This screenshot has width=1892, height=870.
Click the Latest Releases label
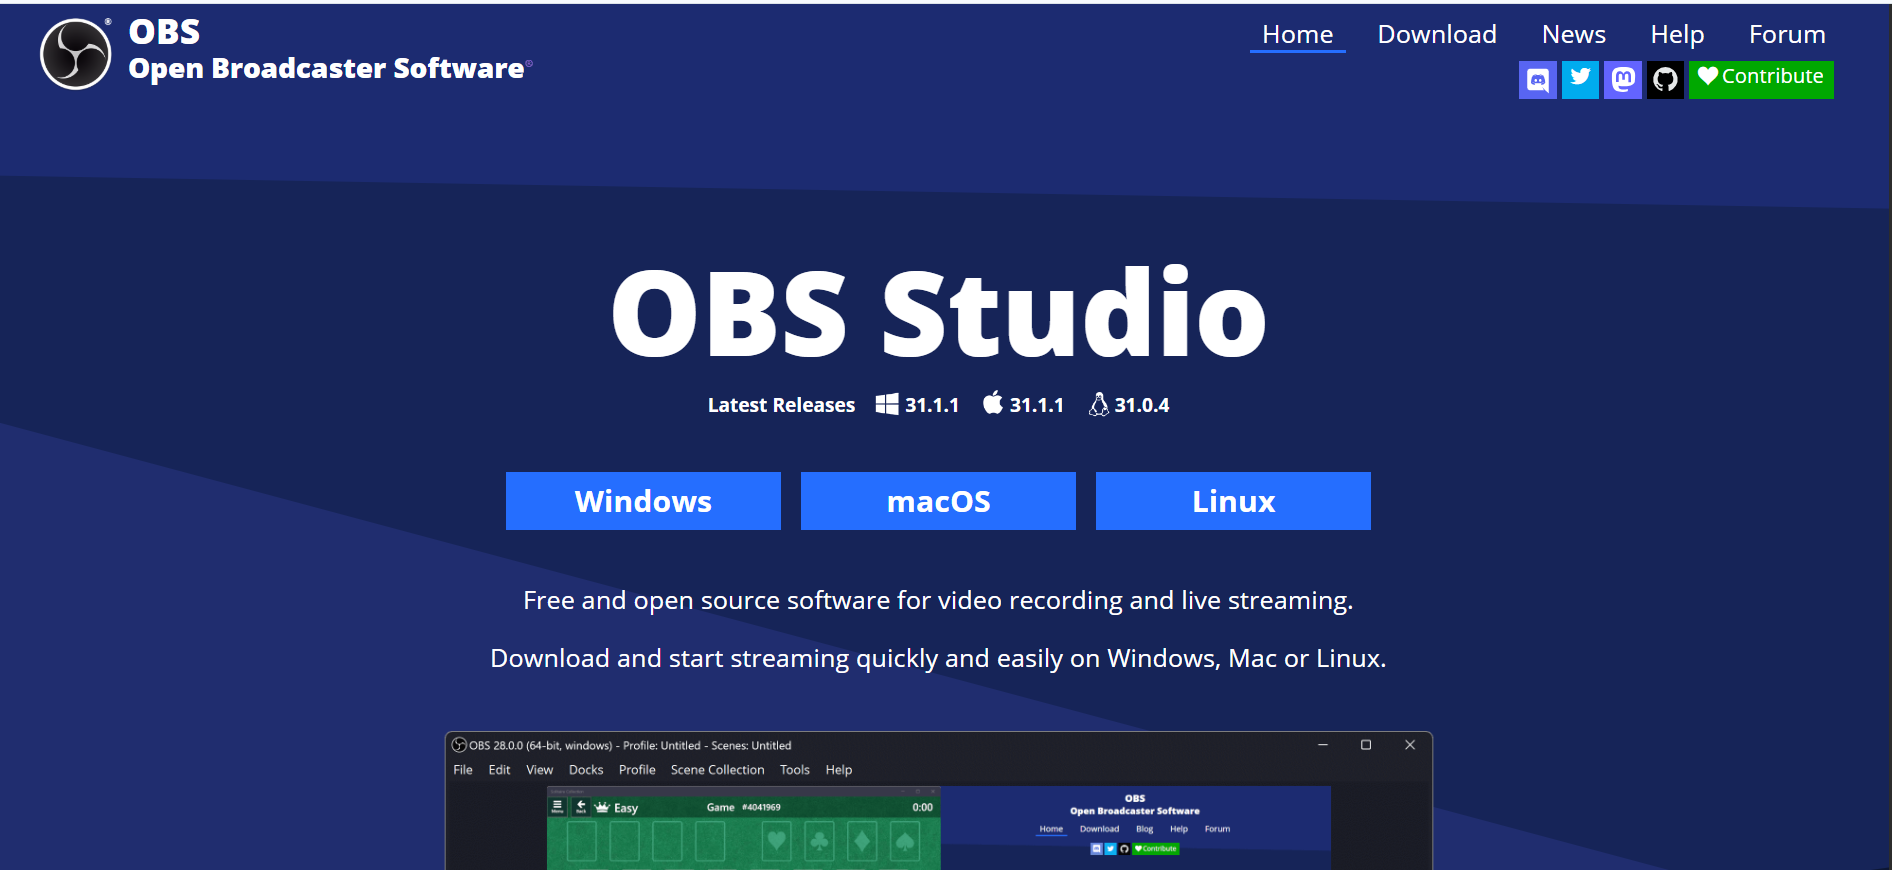tap(781, 405)
